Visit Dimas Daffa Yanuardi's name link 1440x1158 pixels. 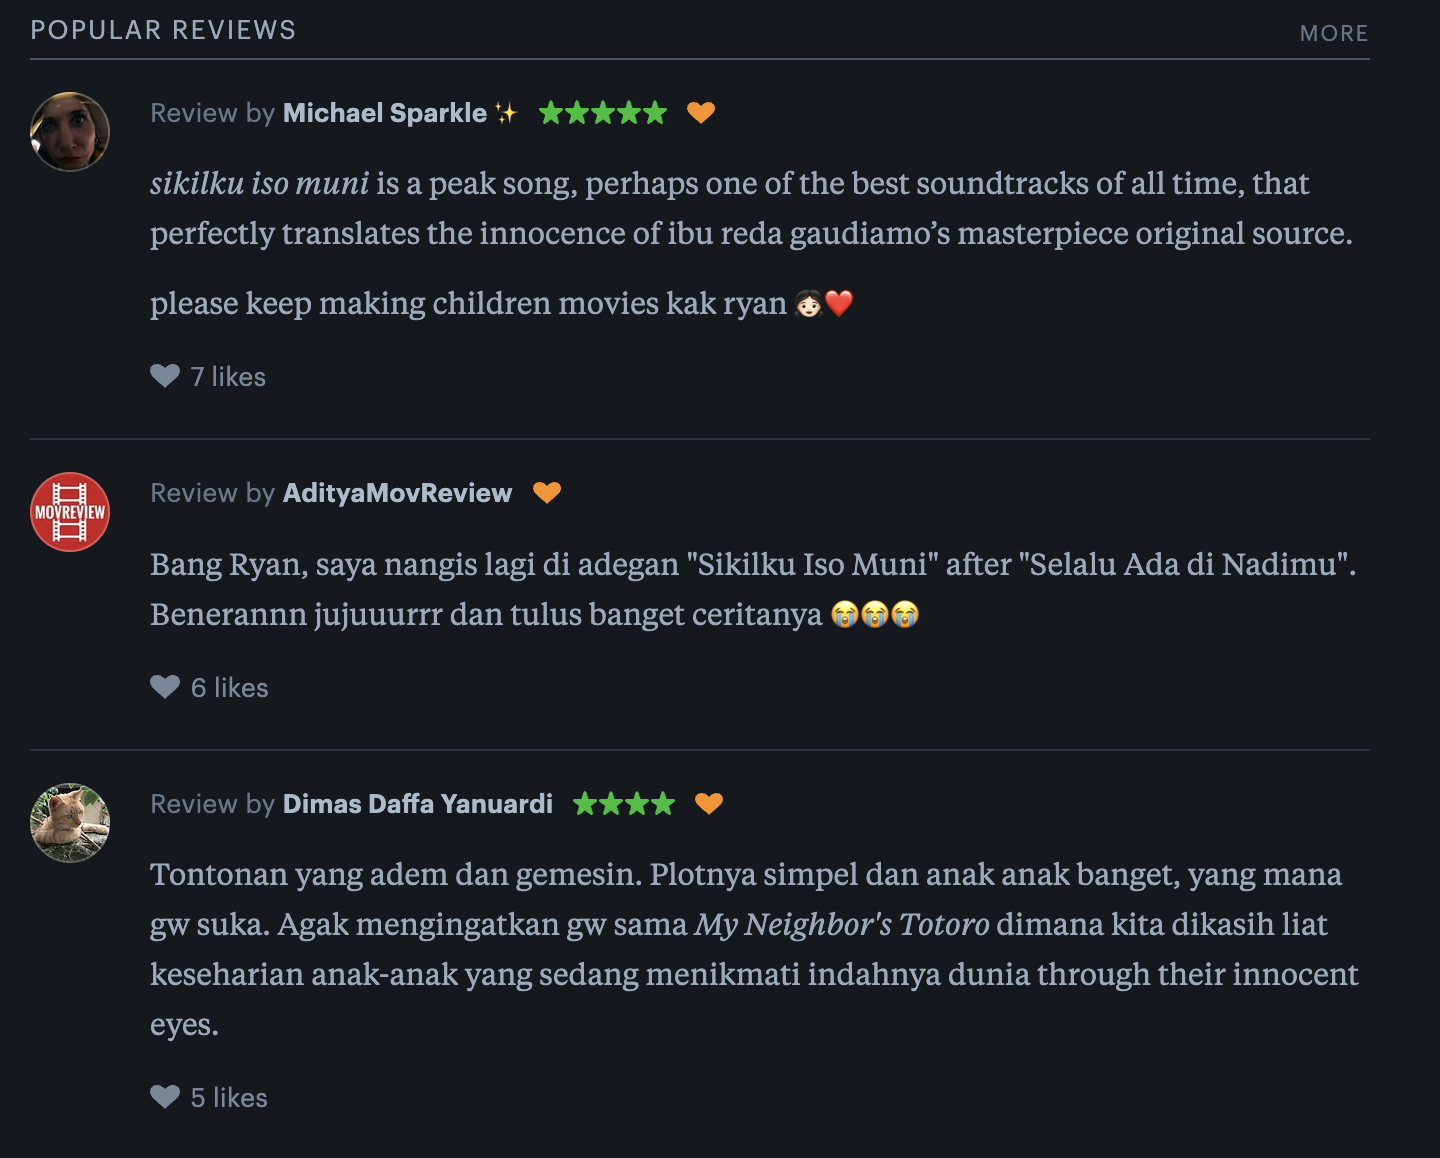[417, 804]
